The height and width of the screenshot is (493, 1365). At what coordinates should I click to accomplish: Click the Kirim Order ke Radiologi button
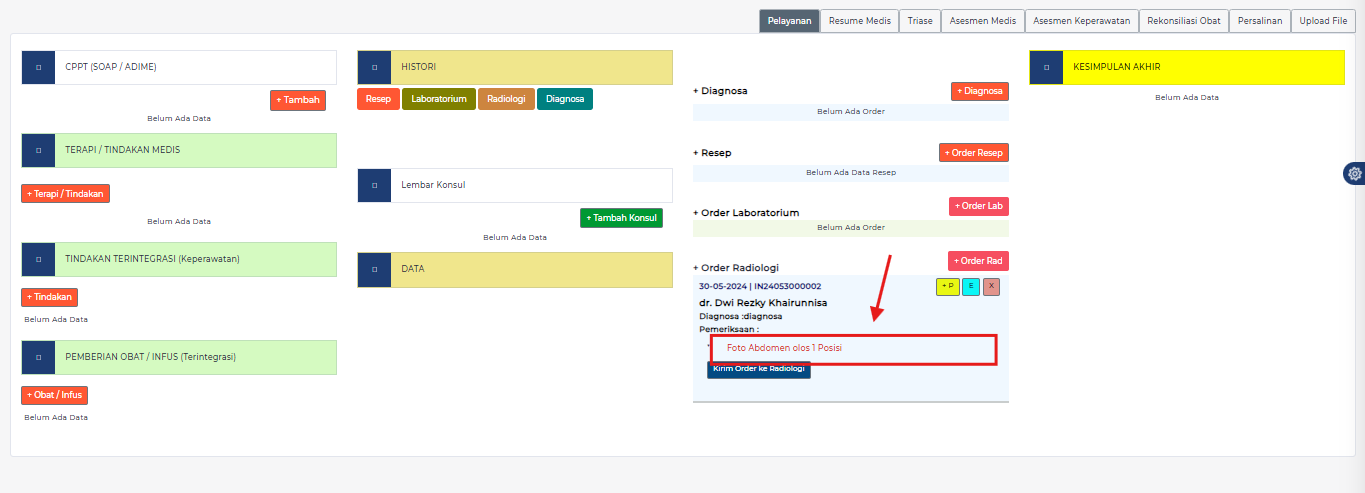tap(758, 369)
